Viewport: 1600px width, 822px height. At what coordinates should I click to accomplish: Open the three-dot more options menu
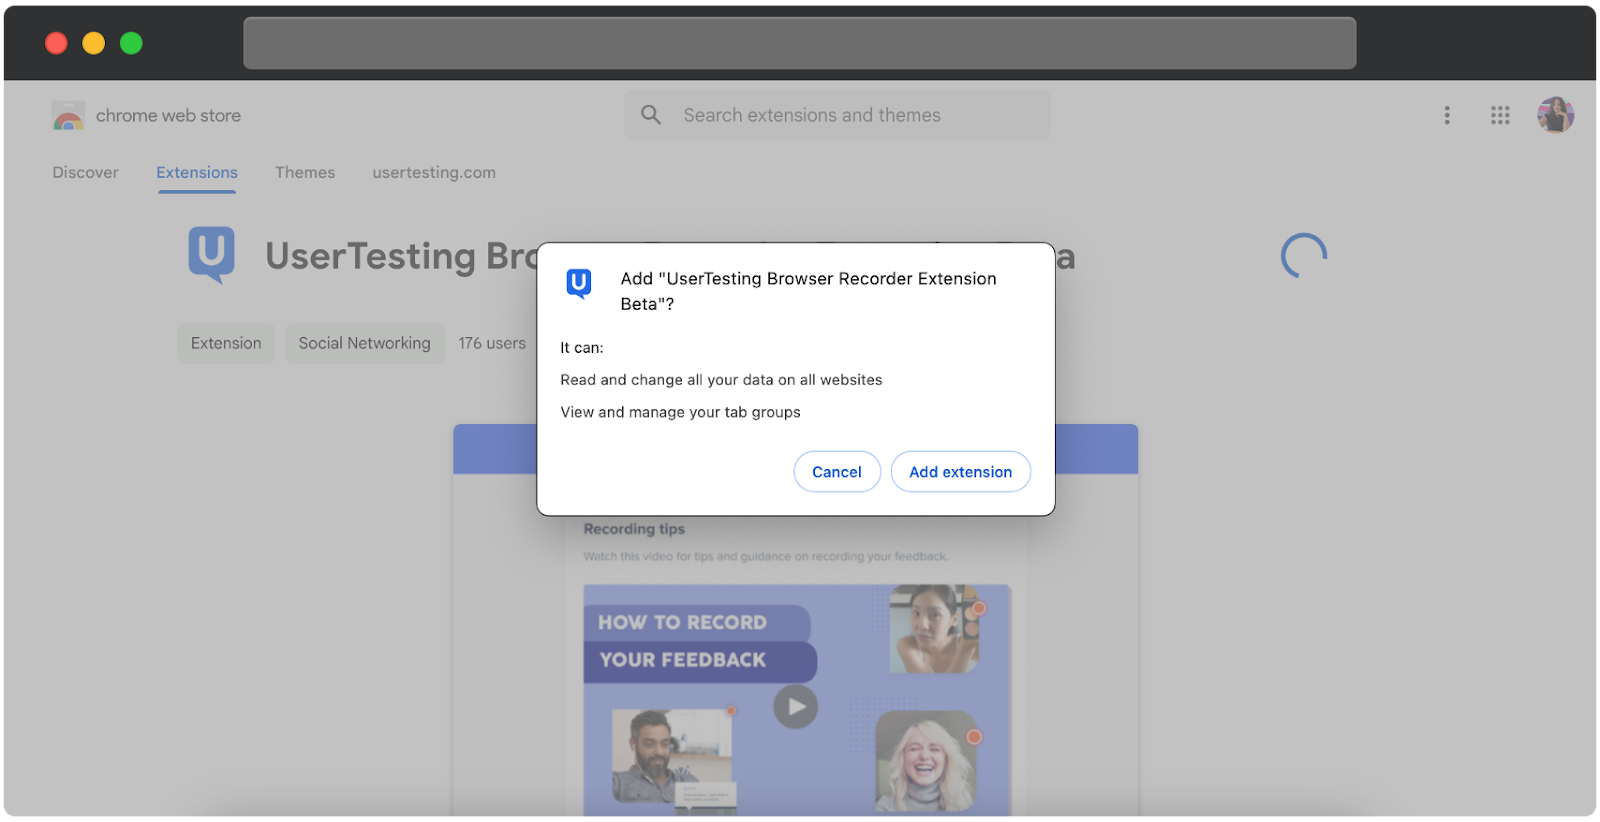click(x=1447, y=115)
